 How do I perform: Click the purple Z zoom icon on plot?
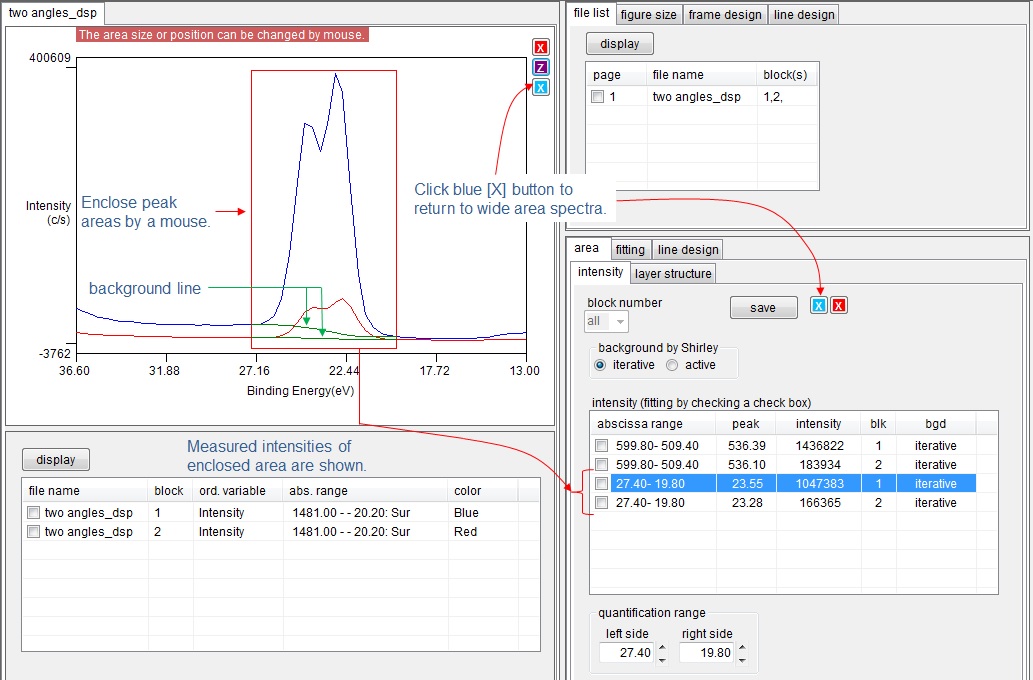pyautogui.click(x=541, y=68)
